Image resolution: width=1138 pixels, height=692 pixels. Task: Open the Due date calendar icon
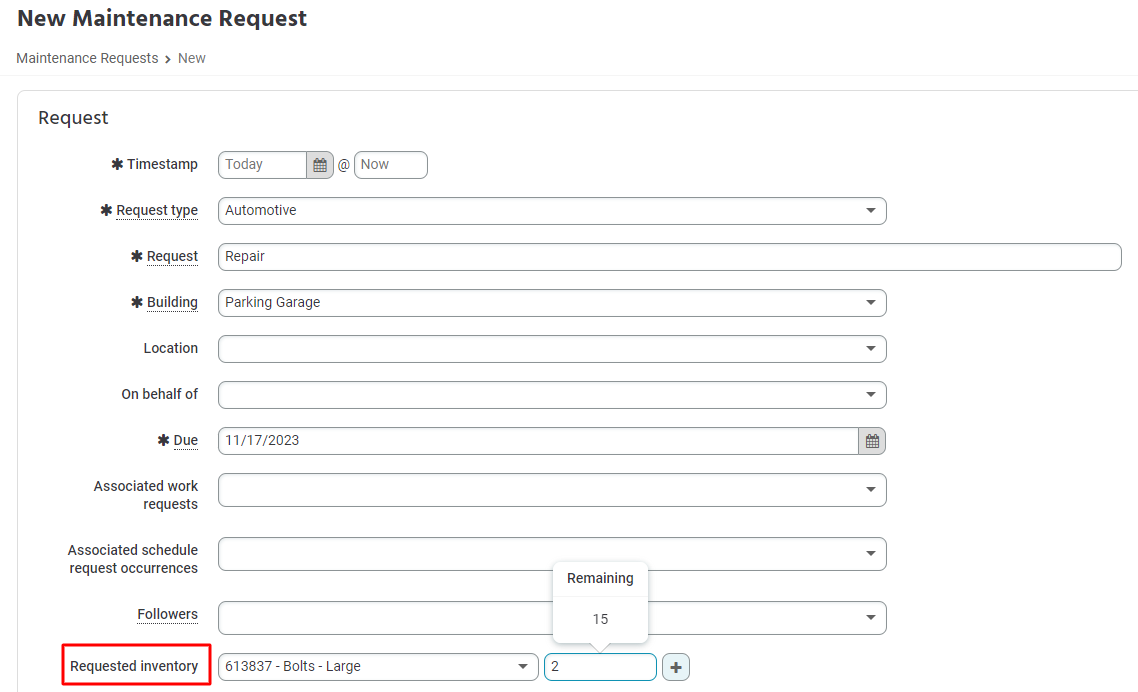click(872, 441)
